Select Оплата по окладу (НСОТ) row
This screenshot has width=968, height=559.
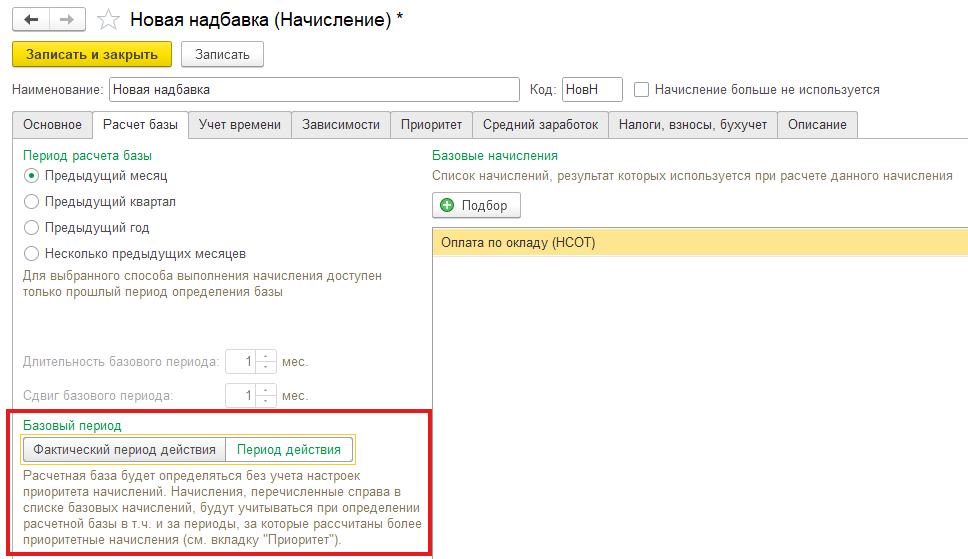700,243
